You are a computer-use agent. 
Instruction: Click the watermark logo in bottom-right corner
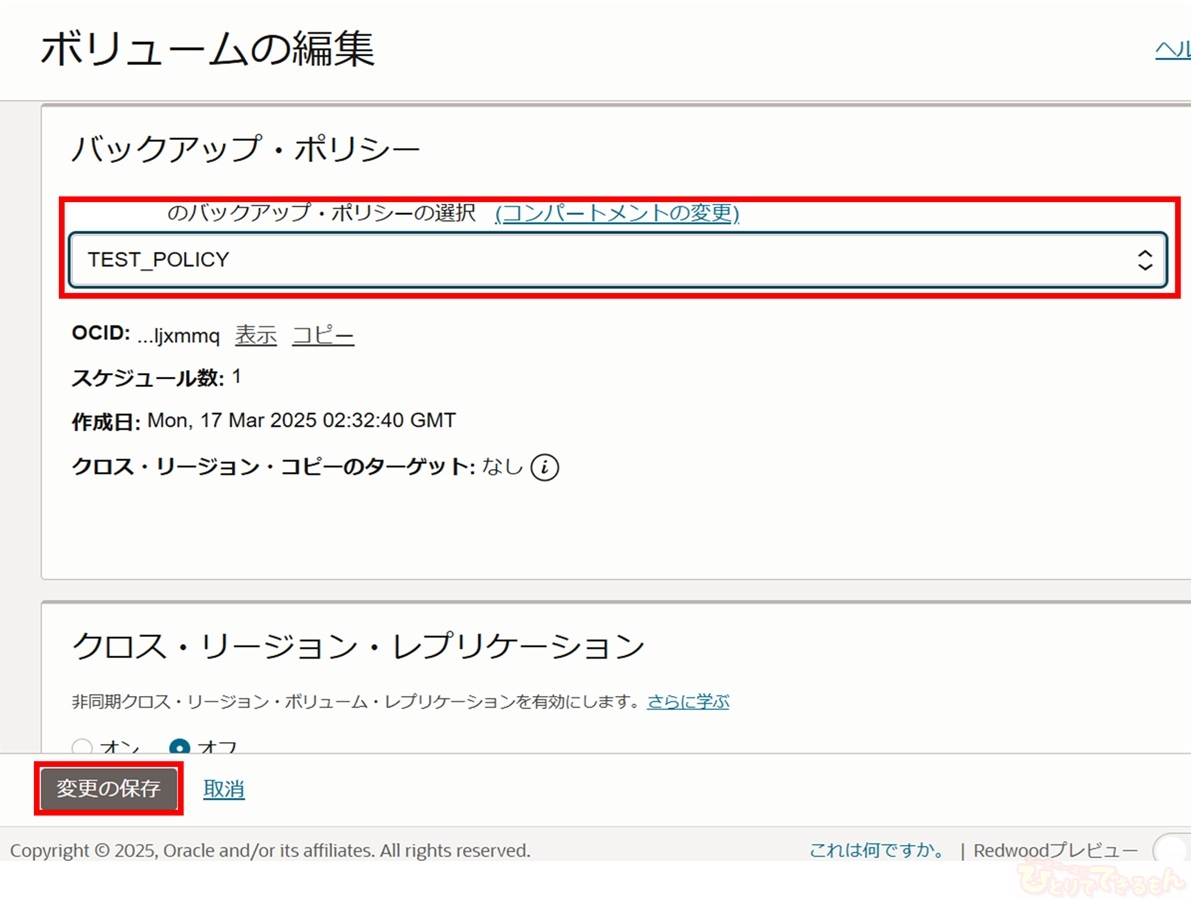coord(1100,880)
